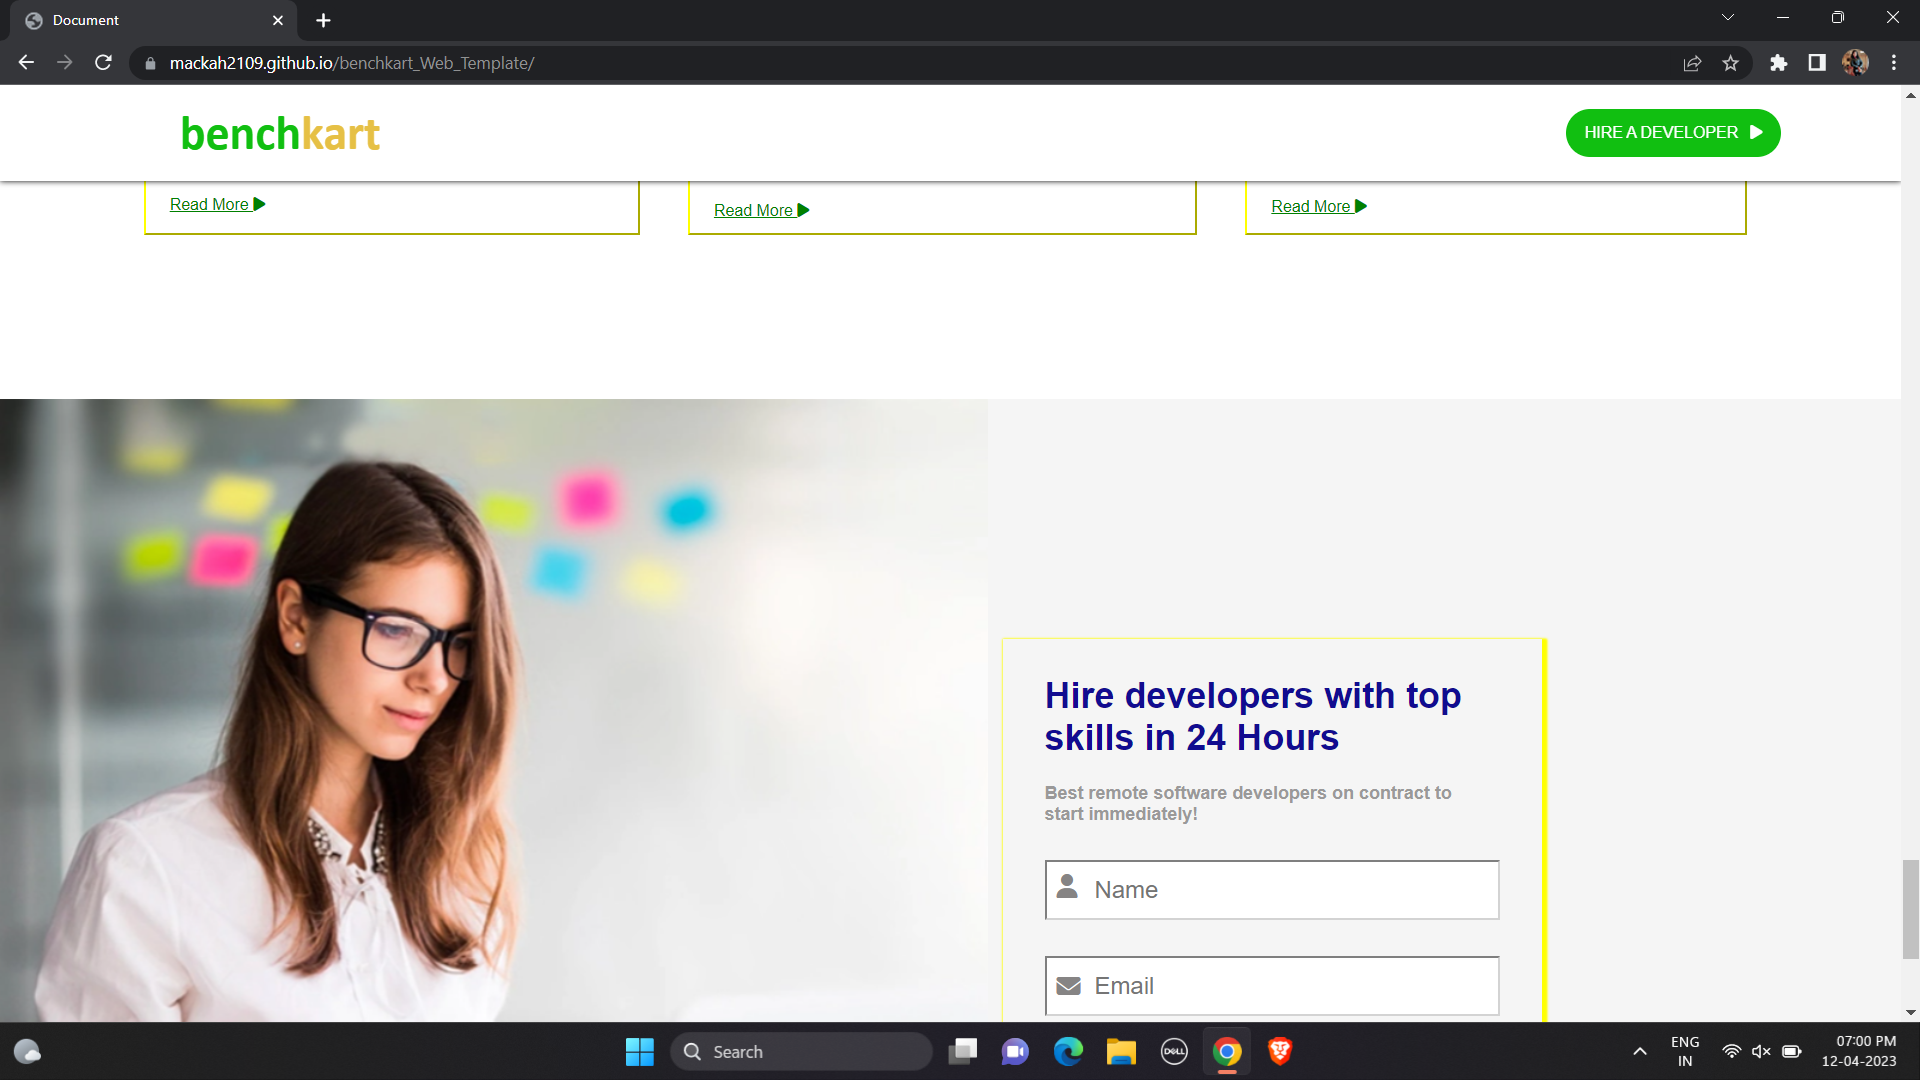Image resolution: width=1920 pixels, height=1080 pixels.
Task: Click the padlock site security icon
Action: pos(150,62)
